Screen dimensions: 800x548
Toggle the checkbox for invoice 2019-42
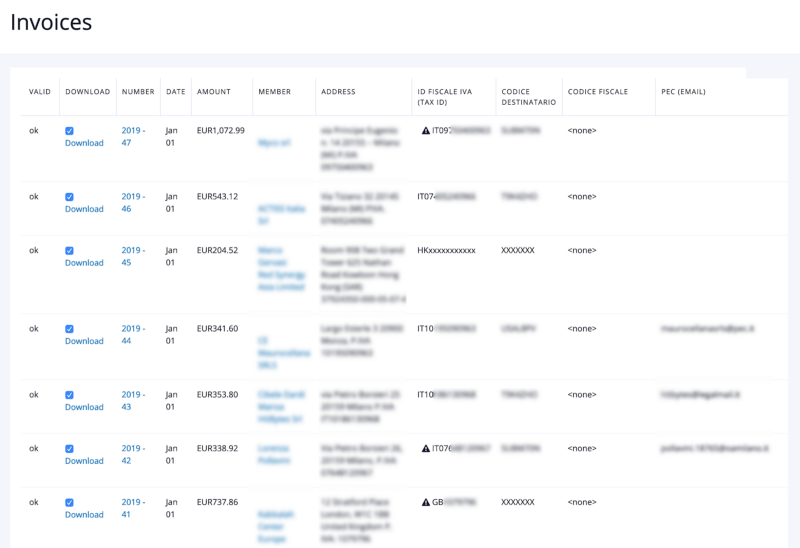coord(69,449)
